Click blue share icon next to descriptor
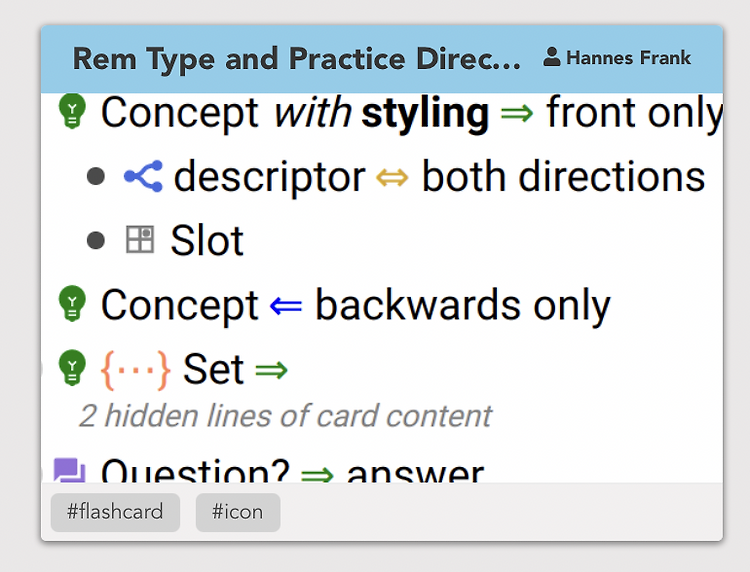Viewport: 750px width, 572px height. point(143,176)
